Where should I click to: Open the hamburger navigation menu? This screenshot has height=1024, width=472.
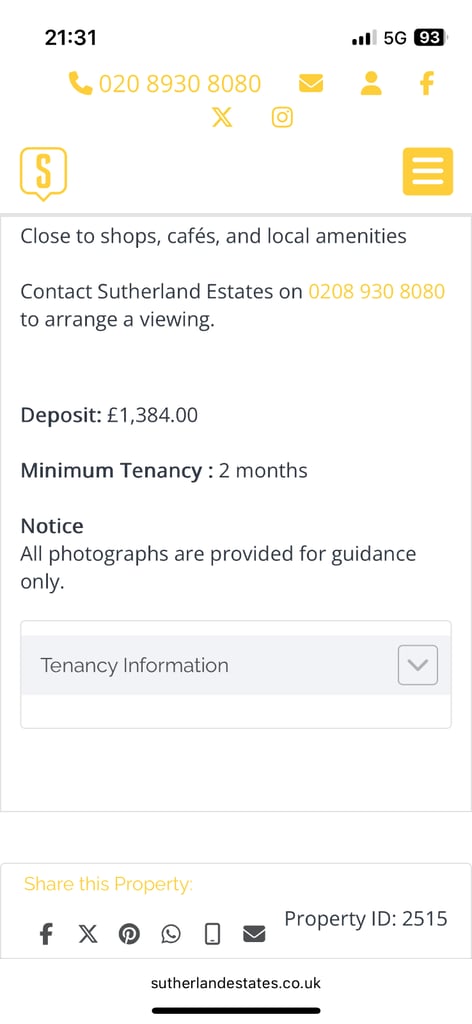(x=428, y=171)
